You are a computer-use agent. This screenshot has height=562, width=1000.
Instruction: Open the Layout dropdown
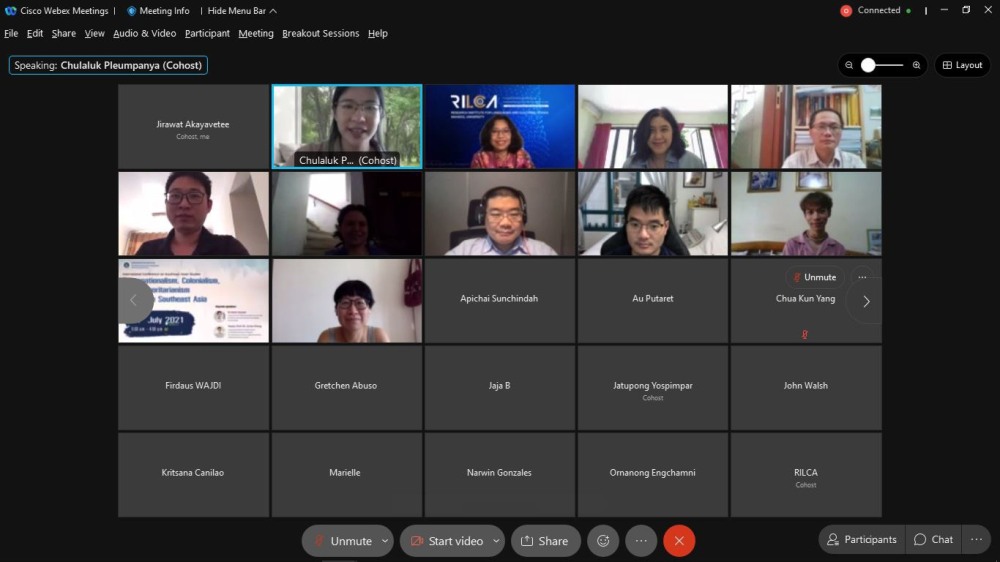[962, 65]
